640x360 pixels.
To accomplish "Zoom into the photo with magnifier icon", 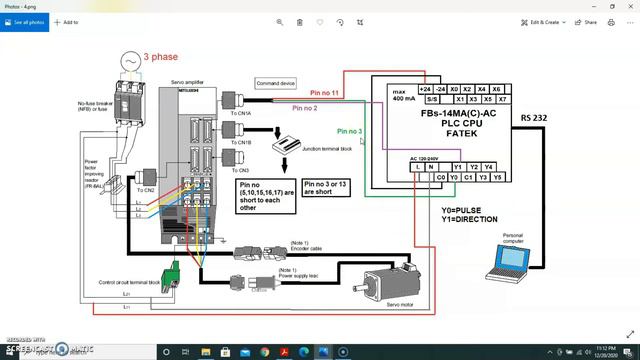I will tap(280, 22).
